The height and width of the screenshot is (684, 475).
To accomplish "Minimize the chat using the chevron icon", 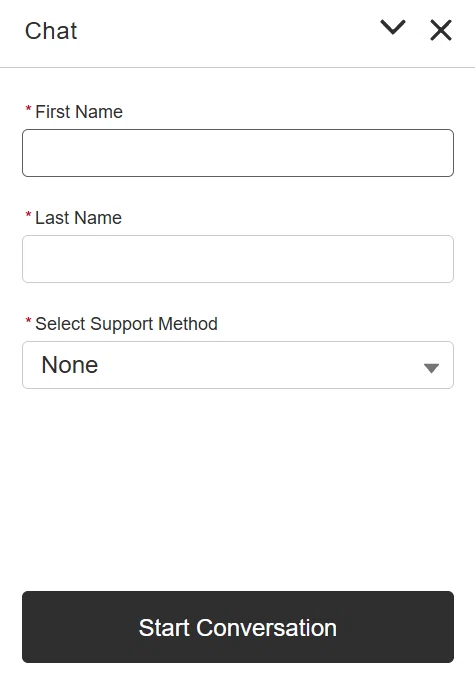I will click(393, 27).
